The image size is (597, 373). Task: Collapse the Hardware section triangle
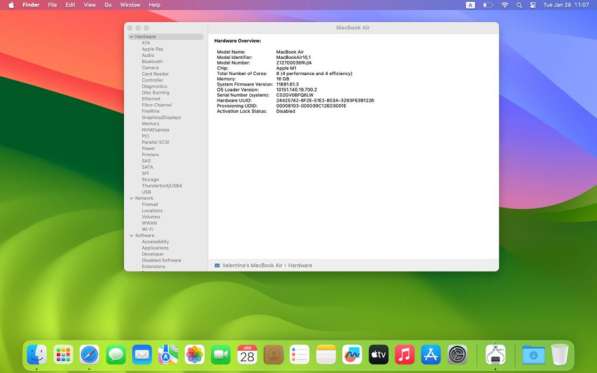tap(131, 37)
